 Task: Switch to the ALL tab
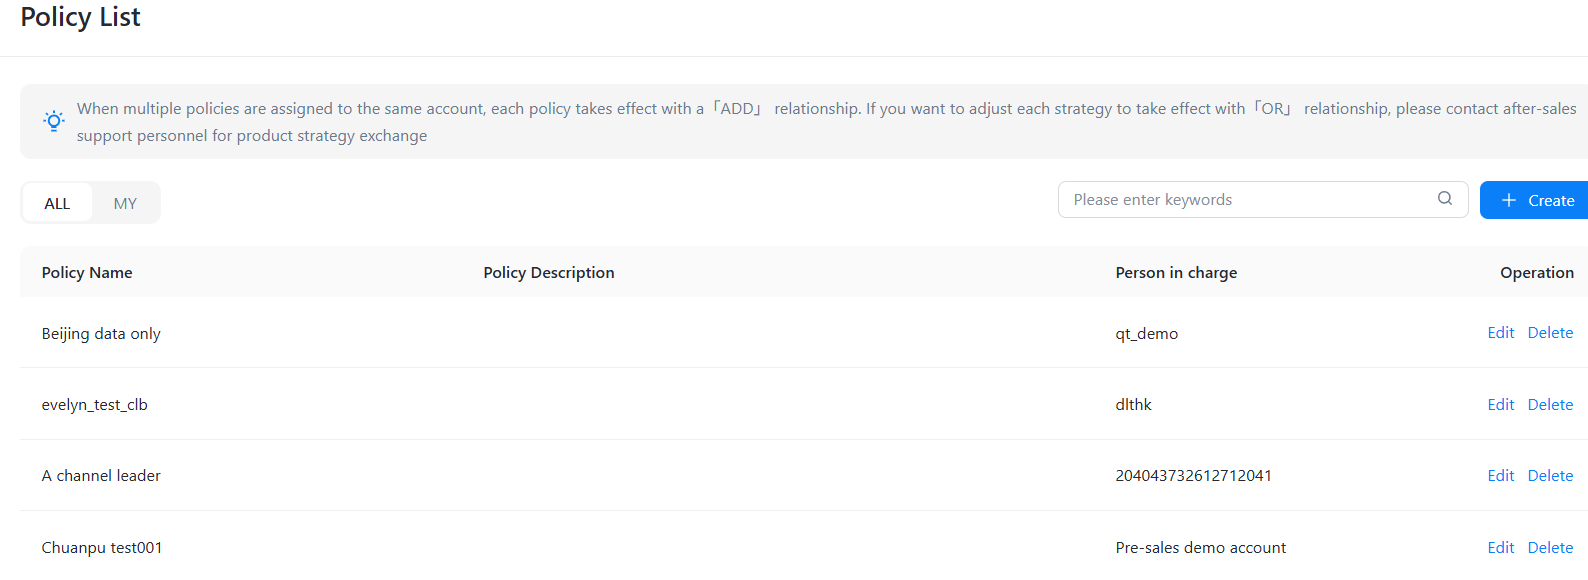click(57, 203)
